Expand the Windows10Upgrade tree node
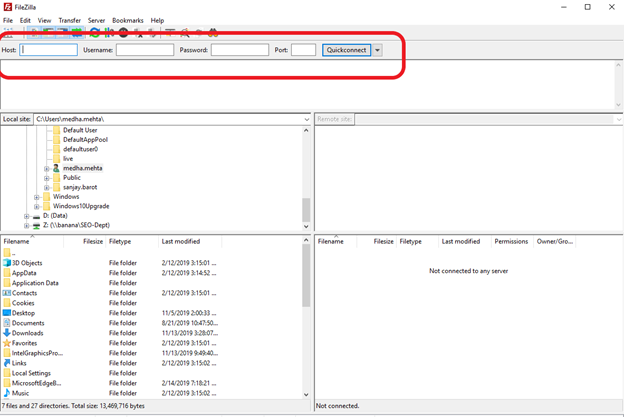The image size is (624, 417). 37,207
